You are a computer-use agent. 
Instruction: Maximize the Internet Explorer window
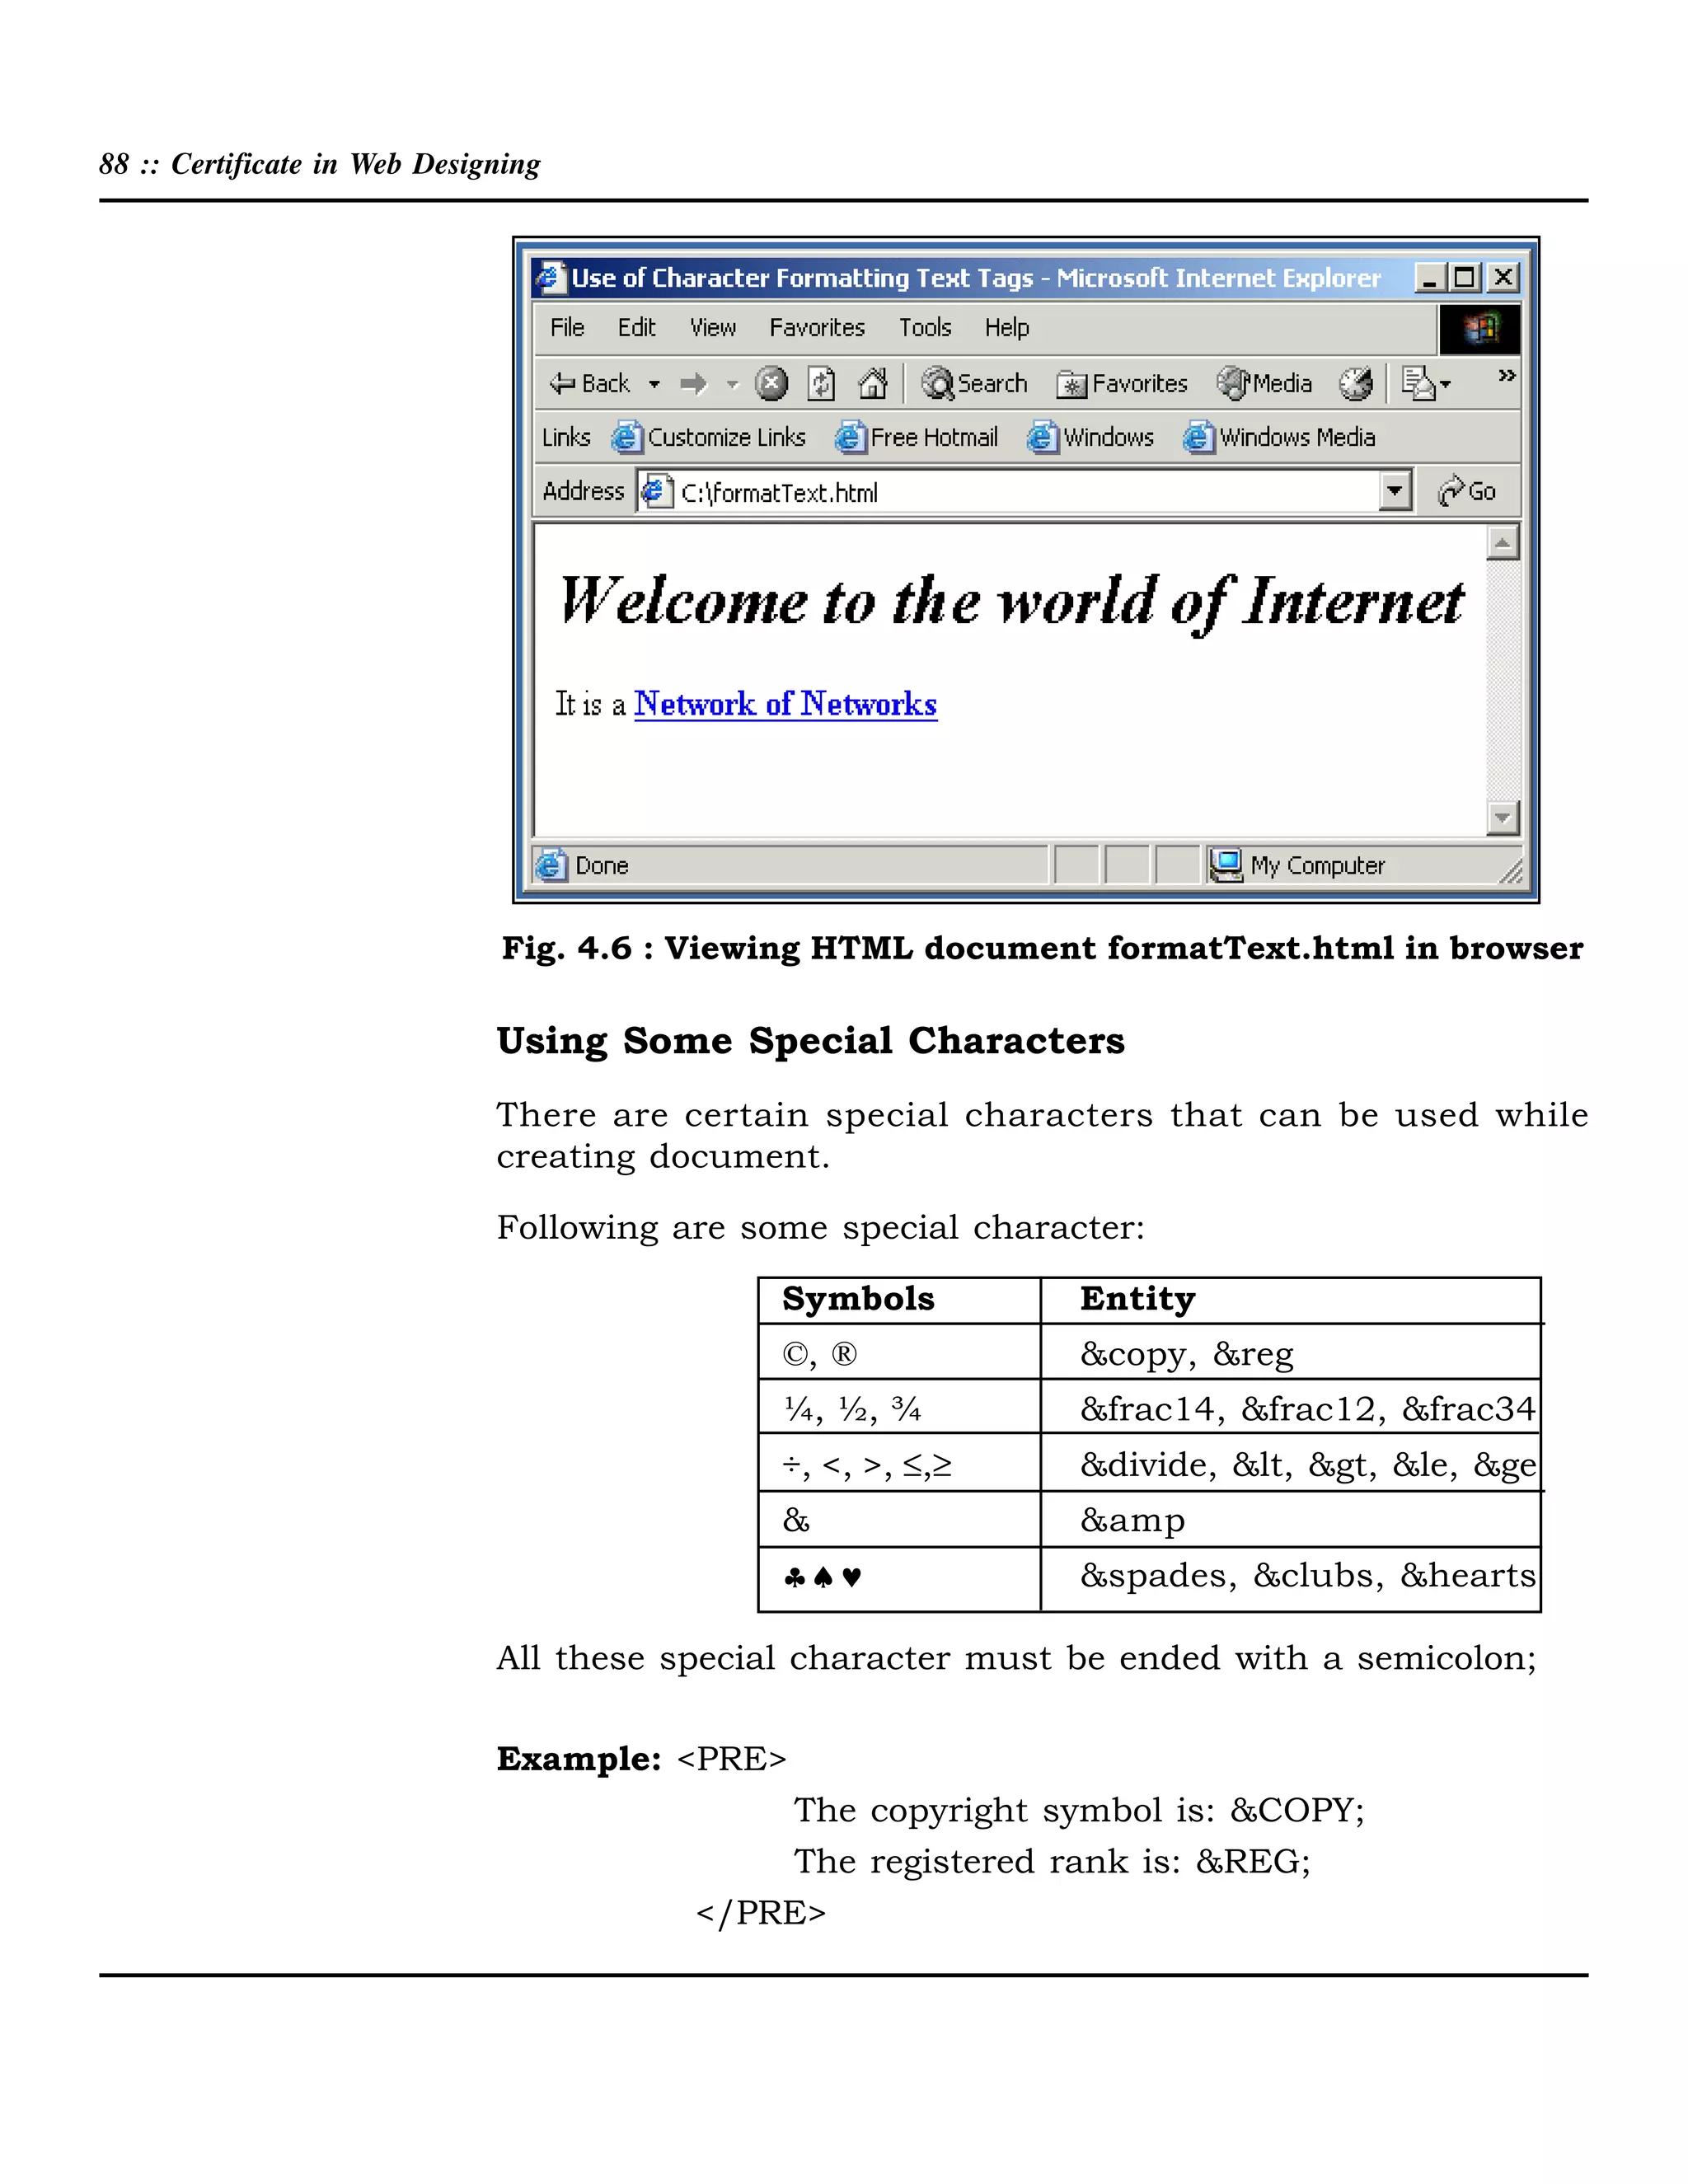[1465, 277]
